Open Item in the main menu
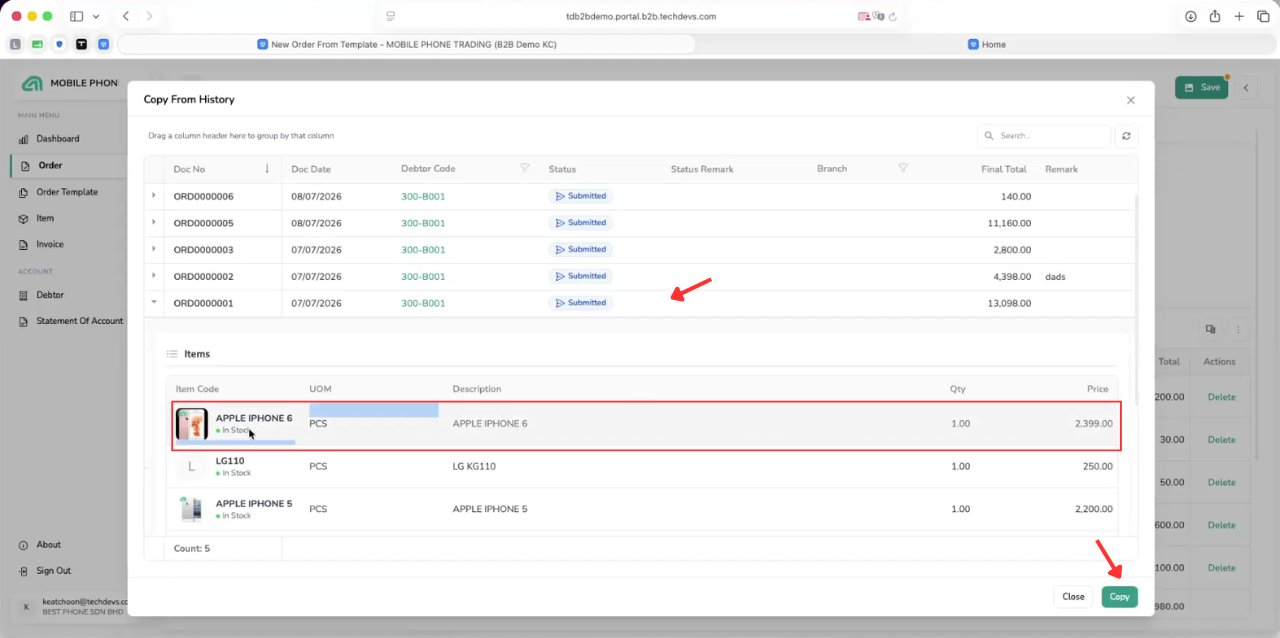This screenshot has height=638, width=1280. (45, 218)
